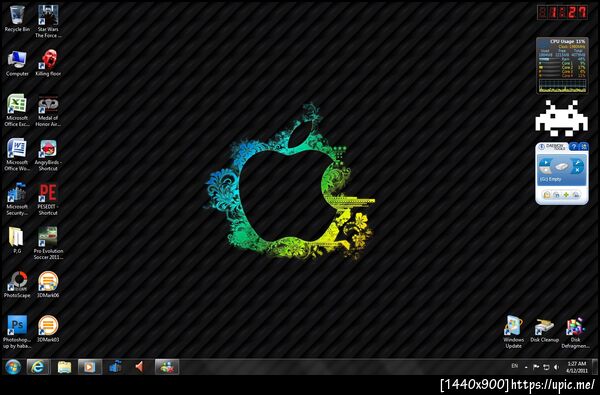
Task: Click the blue taskbar icon beside media player
Action: point(115,367)
